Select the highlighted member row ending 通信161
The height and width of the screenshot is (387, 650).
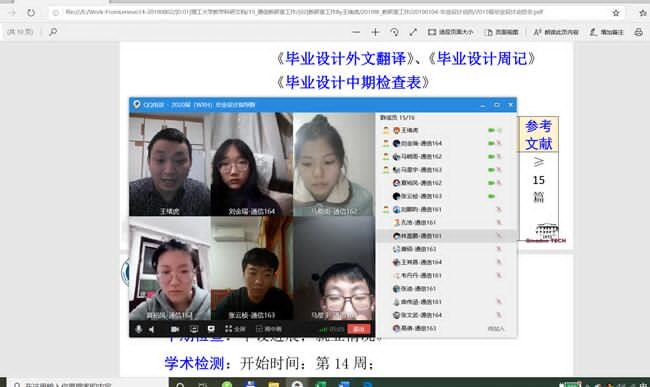click(x=446, y=236)
